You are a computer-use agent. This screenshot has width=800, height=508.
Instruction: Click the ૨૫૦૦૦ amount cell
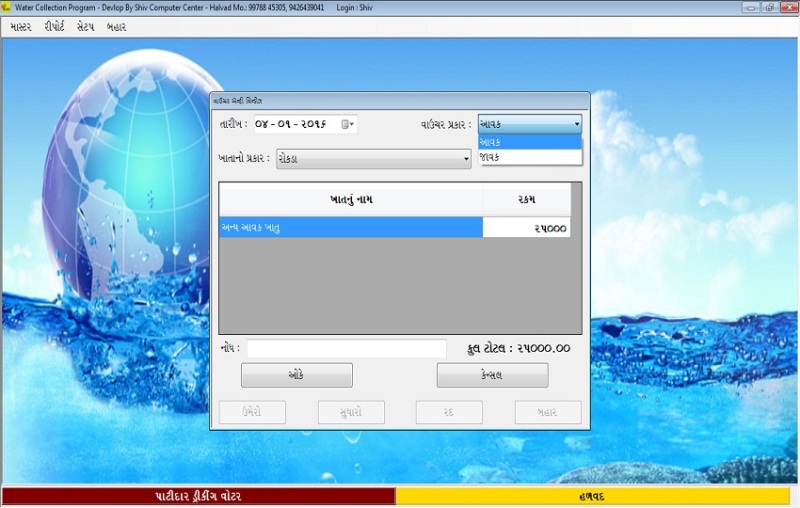click(x=527, y=228)
